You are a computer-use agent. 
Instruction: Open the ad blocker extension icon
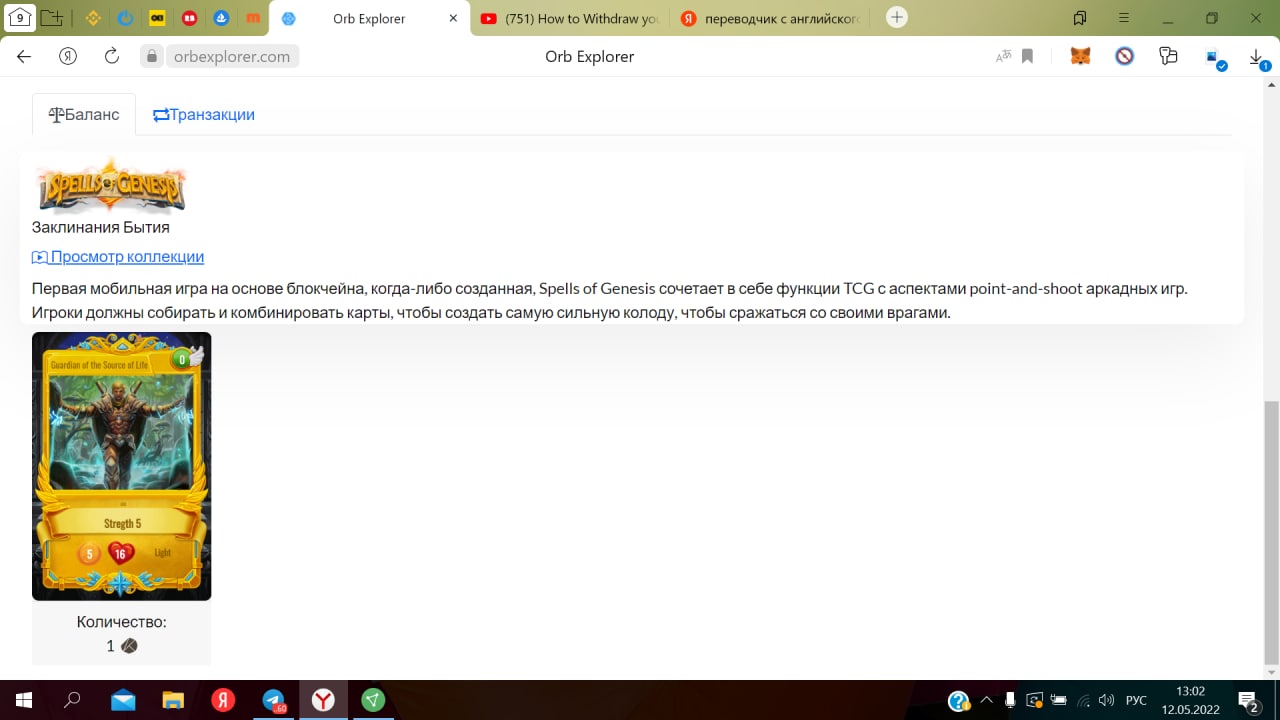(x=1125, y=56)
